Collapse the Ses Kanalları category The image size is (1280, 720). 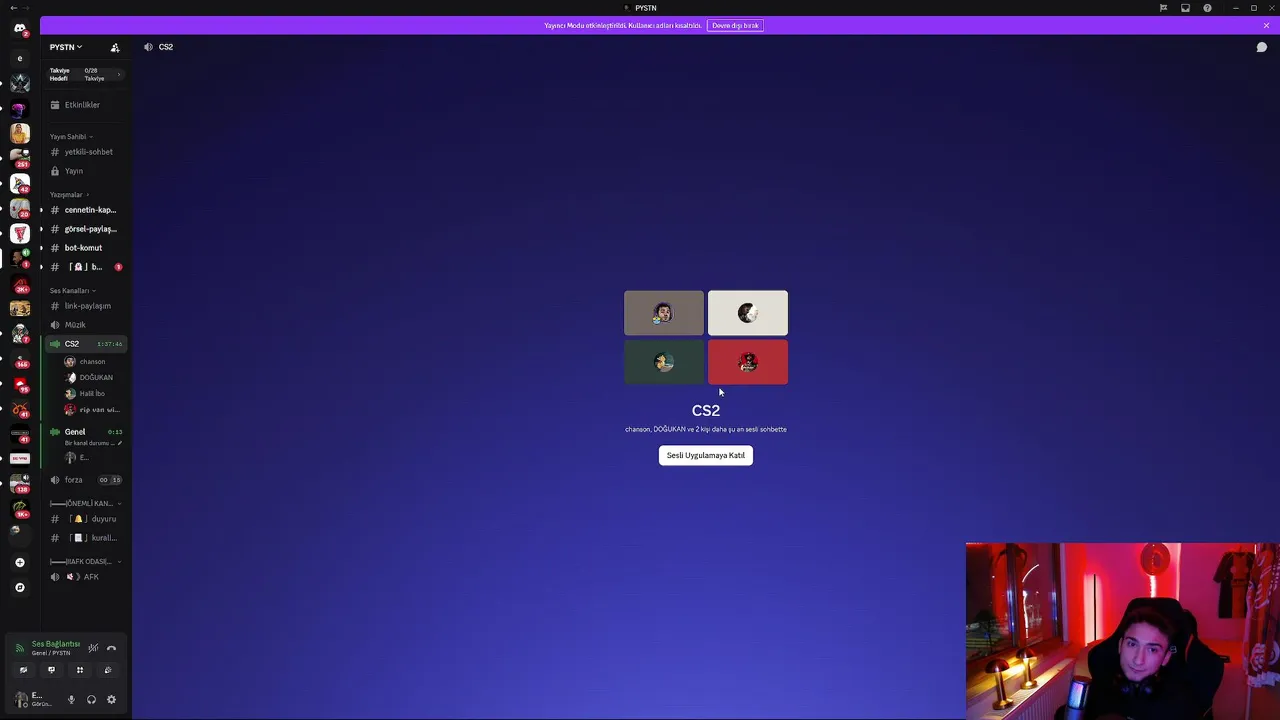[x=73, y=291]
